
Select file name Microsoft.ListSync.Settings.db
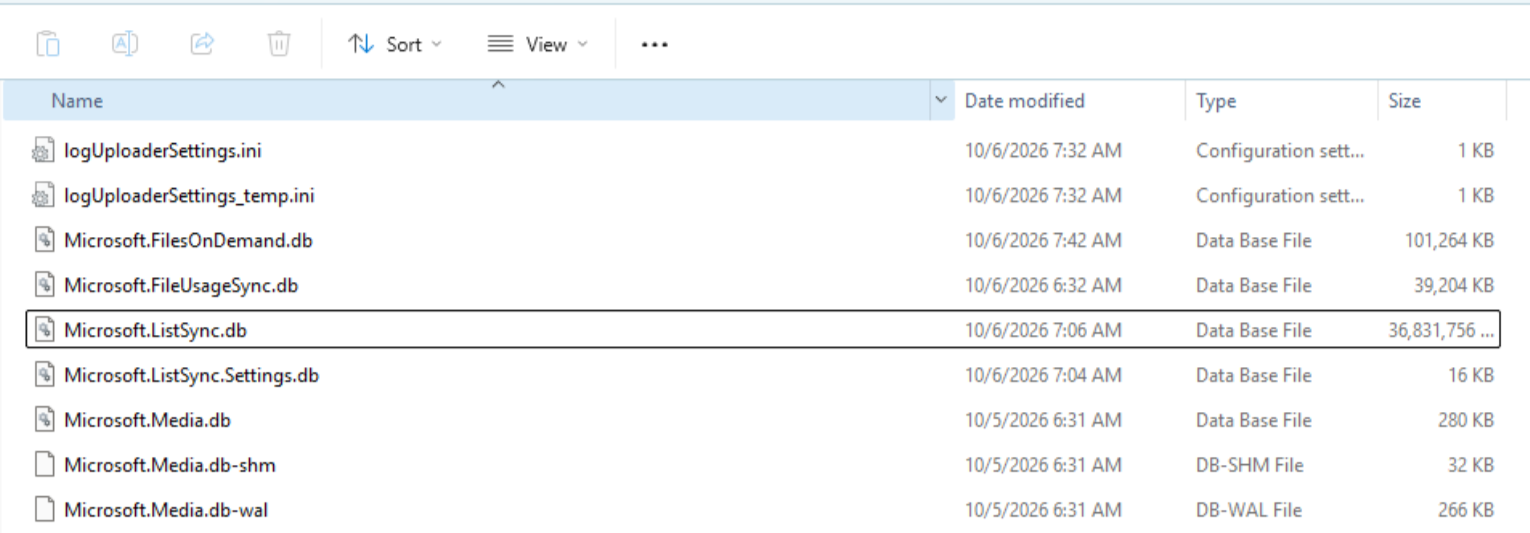coord(192,375)
